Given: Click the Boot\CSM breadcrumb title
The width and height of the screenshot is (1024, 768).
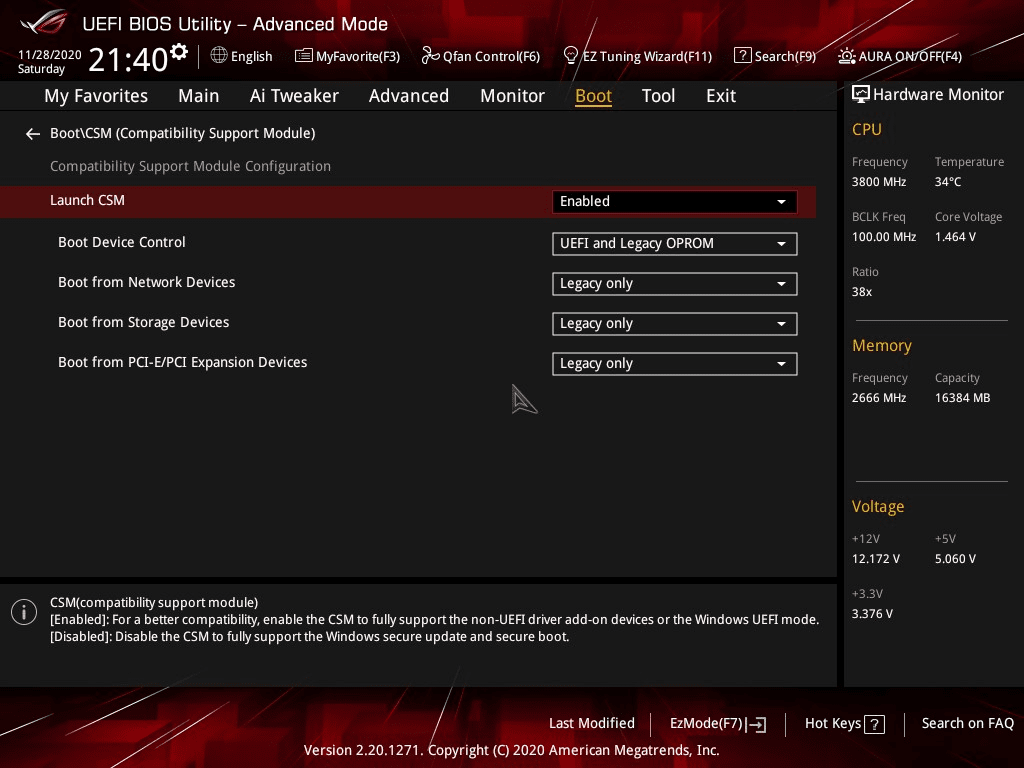Looking at the screenshot, I should (x=182, y=133).
